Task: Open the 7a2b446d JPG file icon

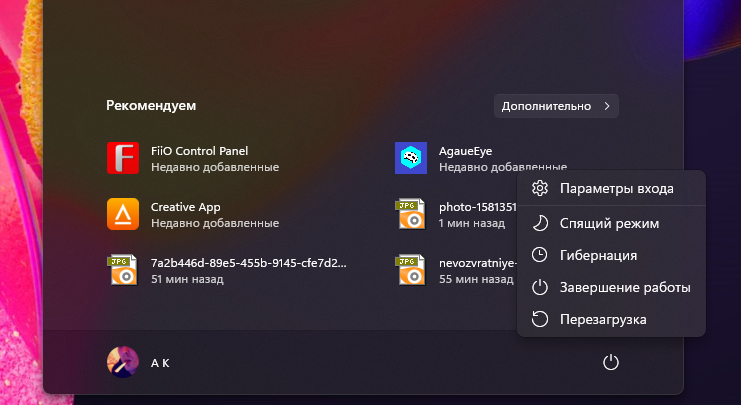Action: pos(122,270)
